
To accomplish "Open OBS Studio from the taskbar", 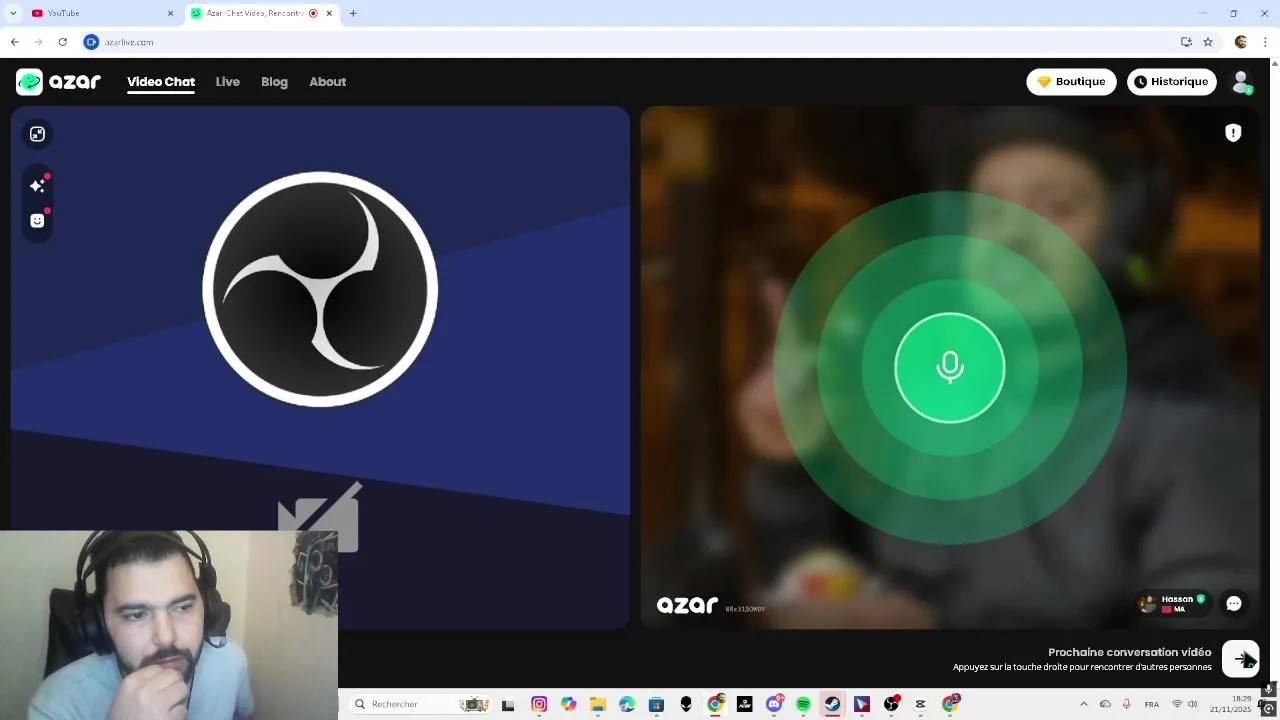I will (891, 705).
